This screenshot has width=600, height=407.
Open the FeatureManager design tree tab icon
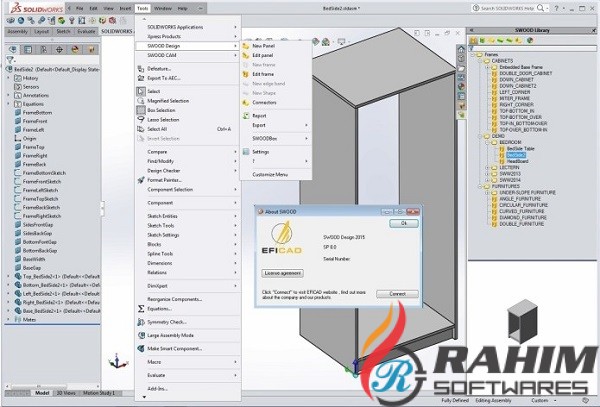point(13,49)
